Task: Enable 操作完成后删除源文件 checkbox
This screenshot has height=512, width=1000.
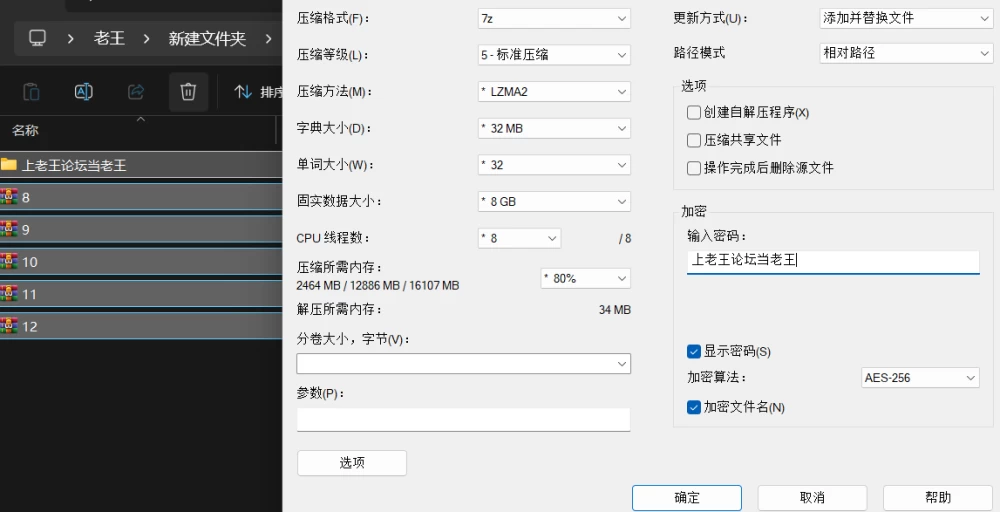Action: [694, 168]
